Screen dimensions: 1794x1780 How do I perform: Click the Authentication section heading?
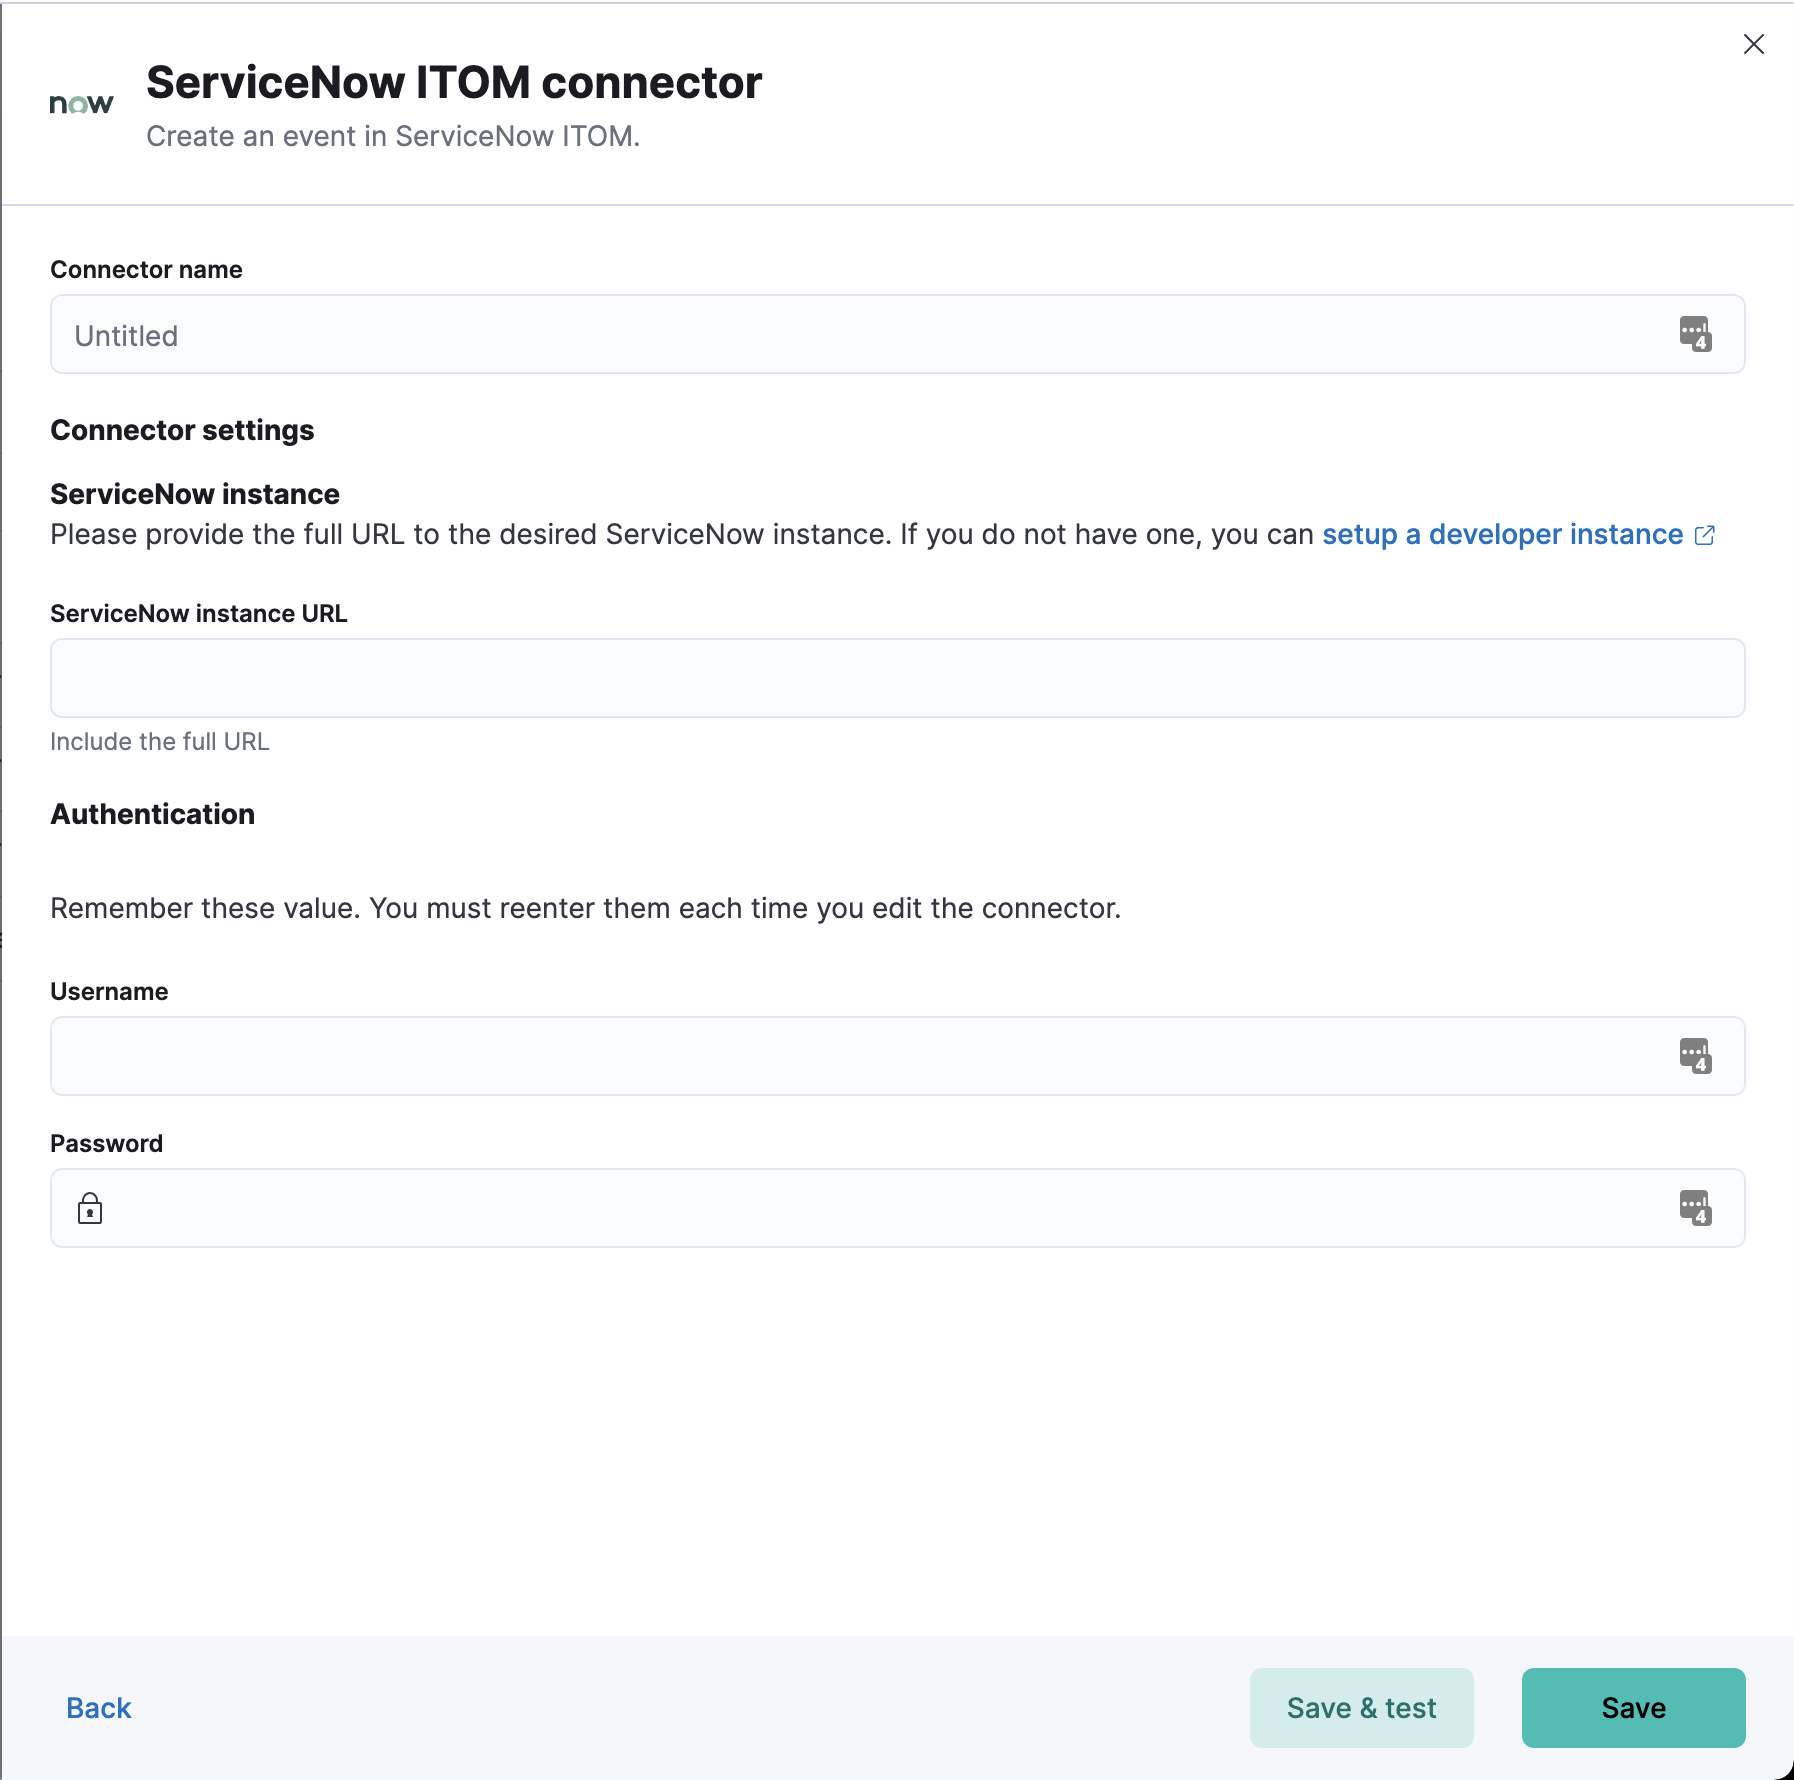(x=152, y=814)
